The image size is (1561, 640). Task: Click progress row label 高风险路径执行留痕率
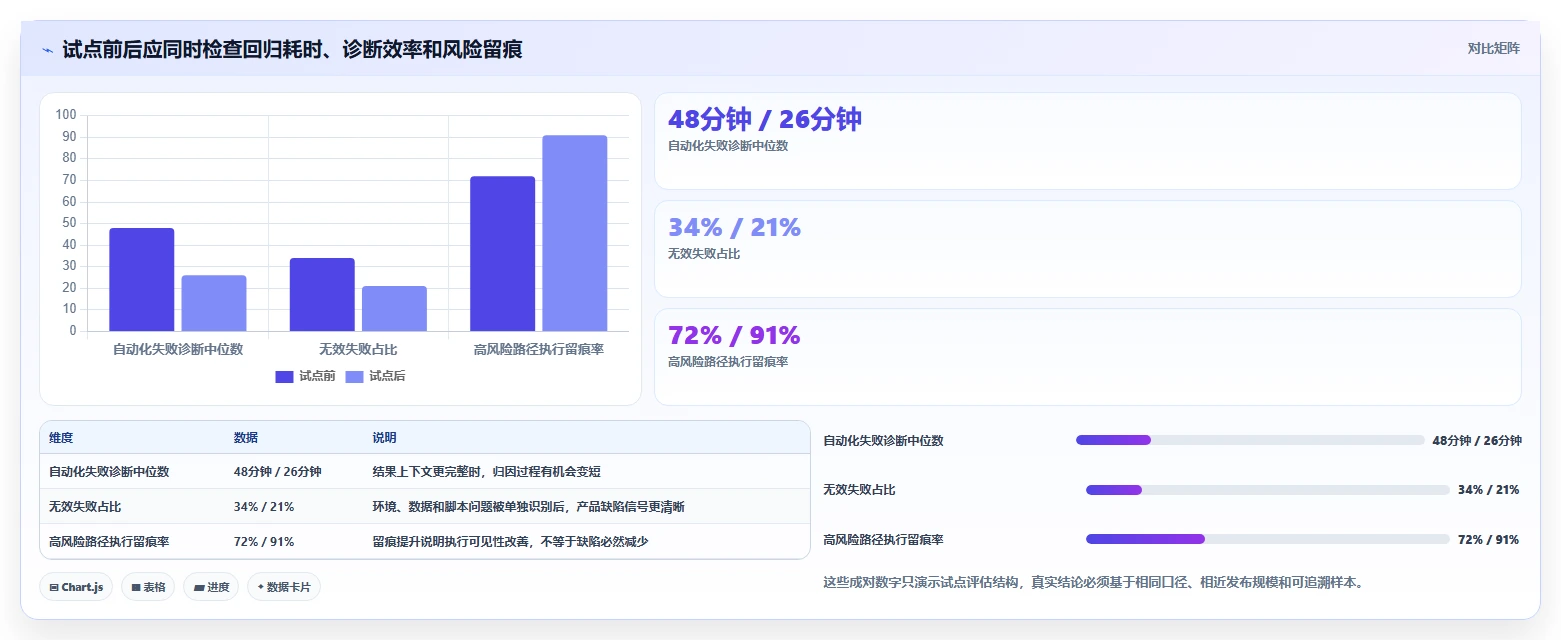883,539
